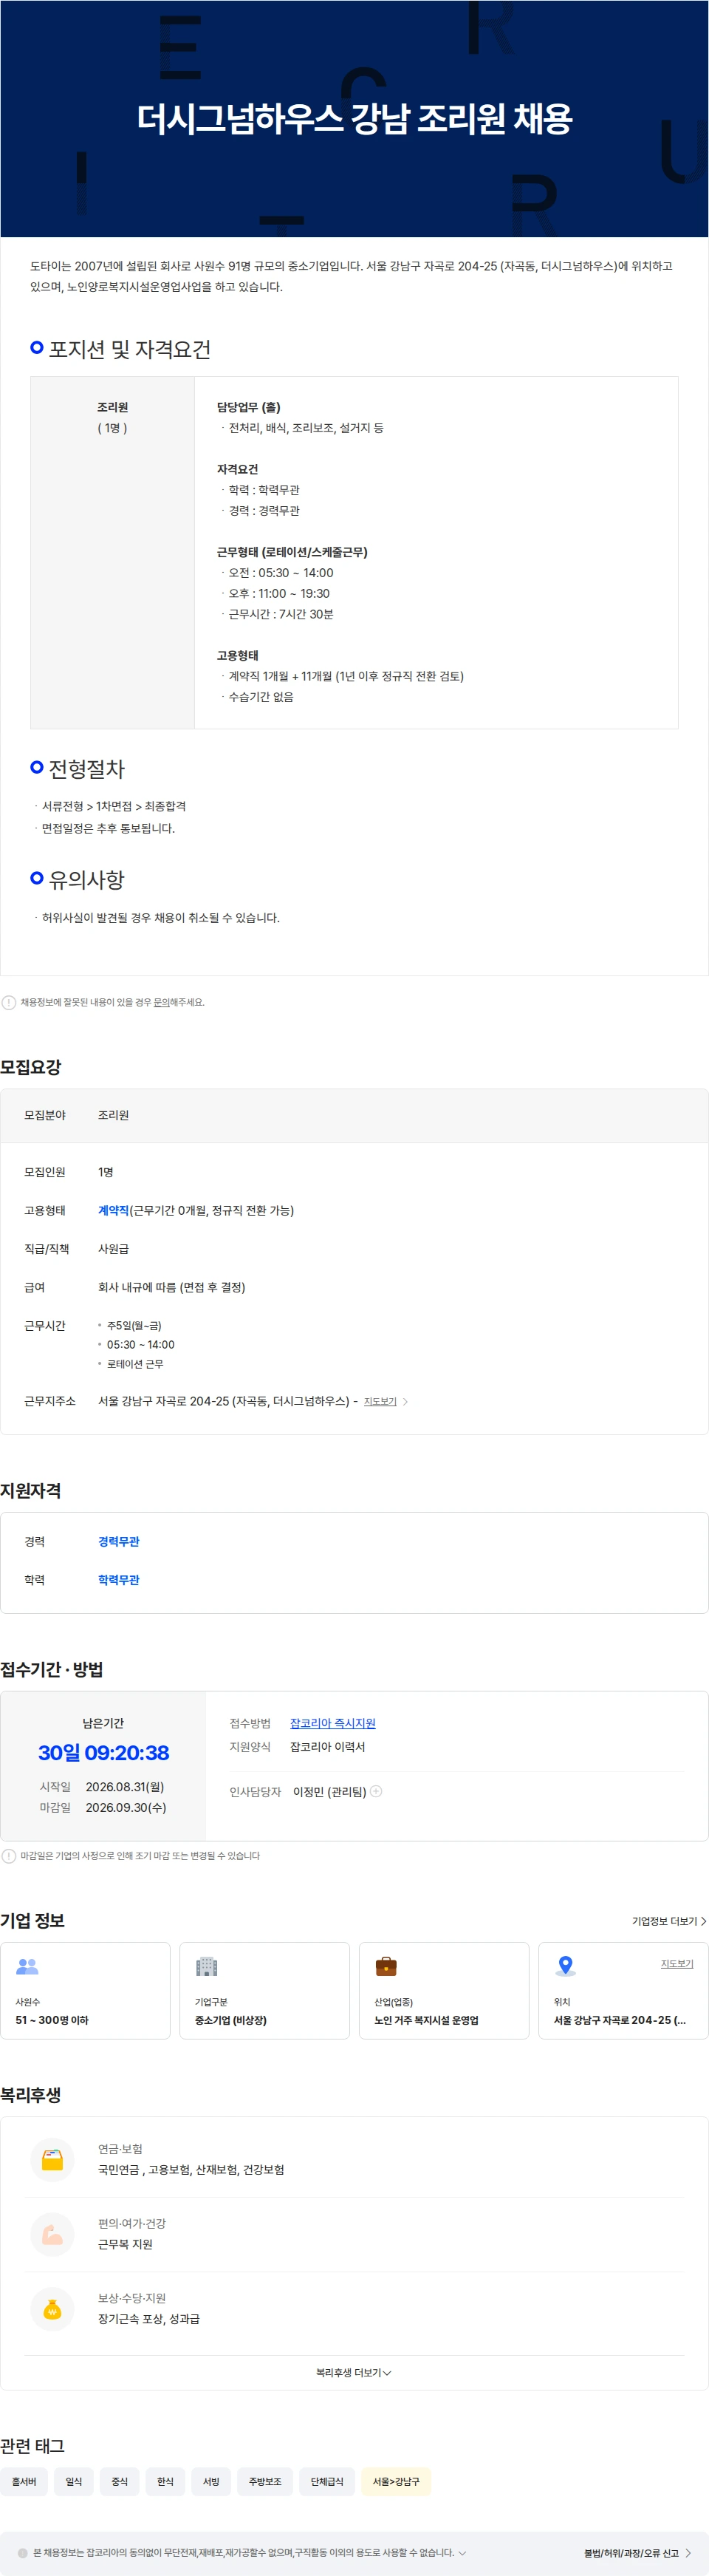
Task: Expand the footer copyright notice chevron
Action: (x=462, y=2552)
